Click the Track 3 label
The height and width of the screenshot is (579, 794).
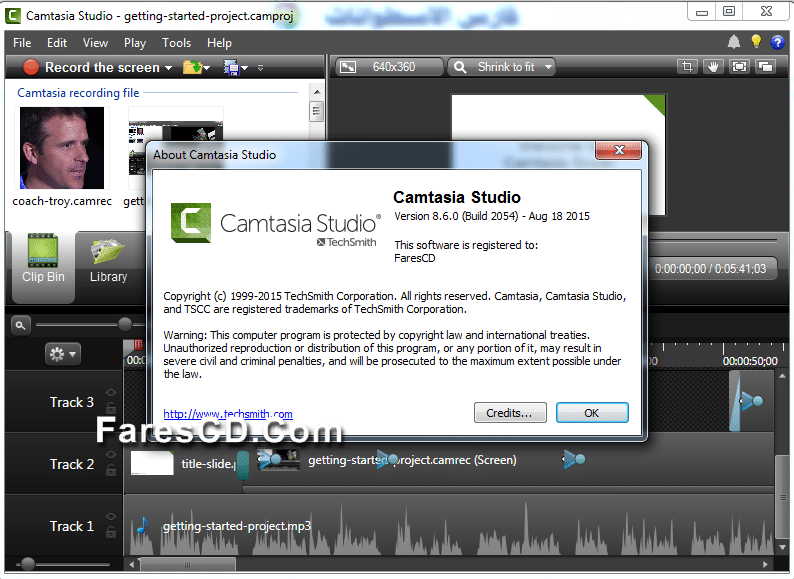click(x=71, y=402)
